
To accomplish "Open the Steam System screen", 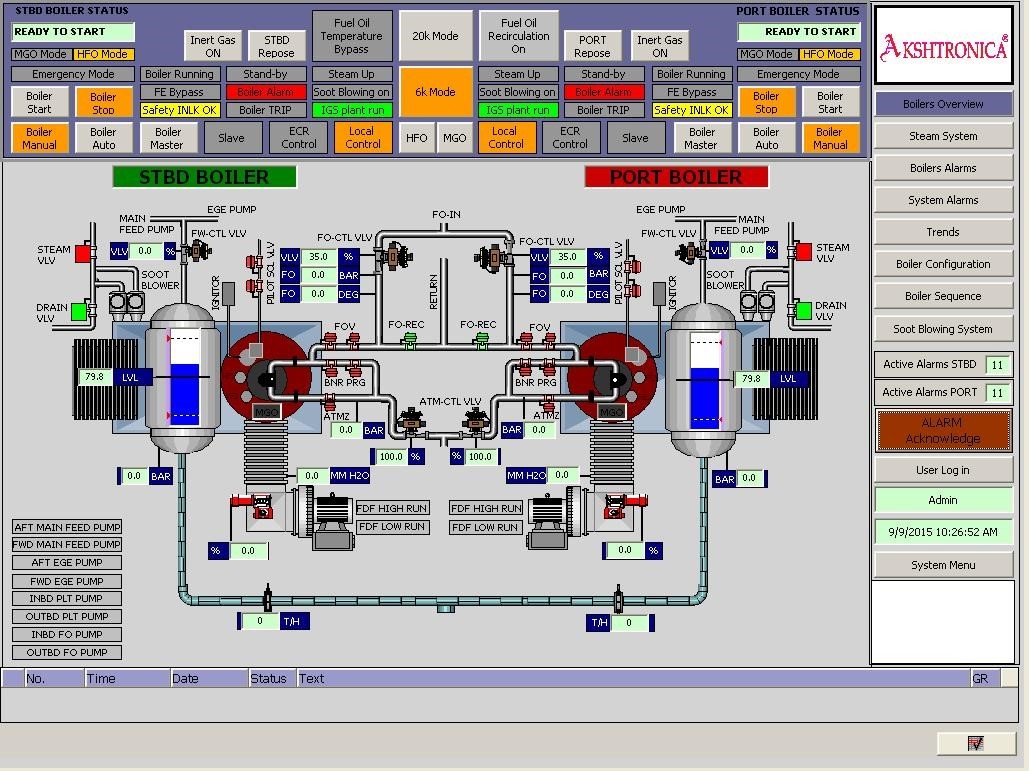I will click(941, 135).
